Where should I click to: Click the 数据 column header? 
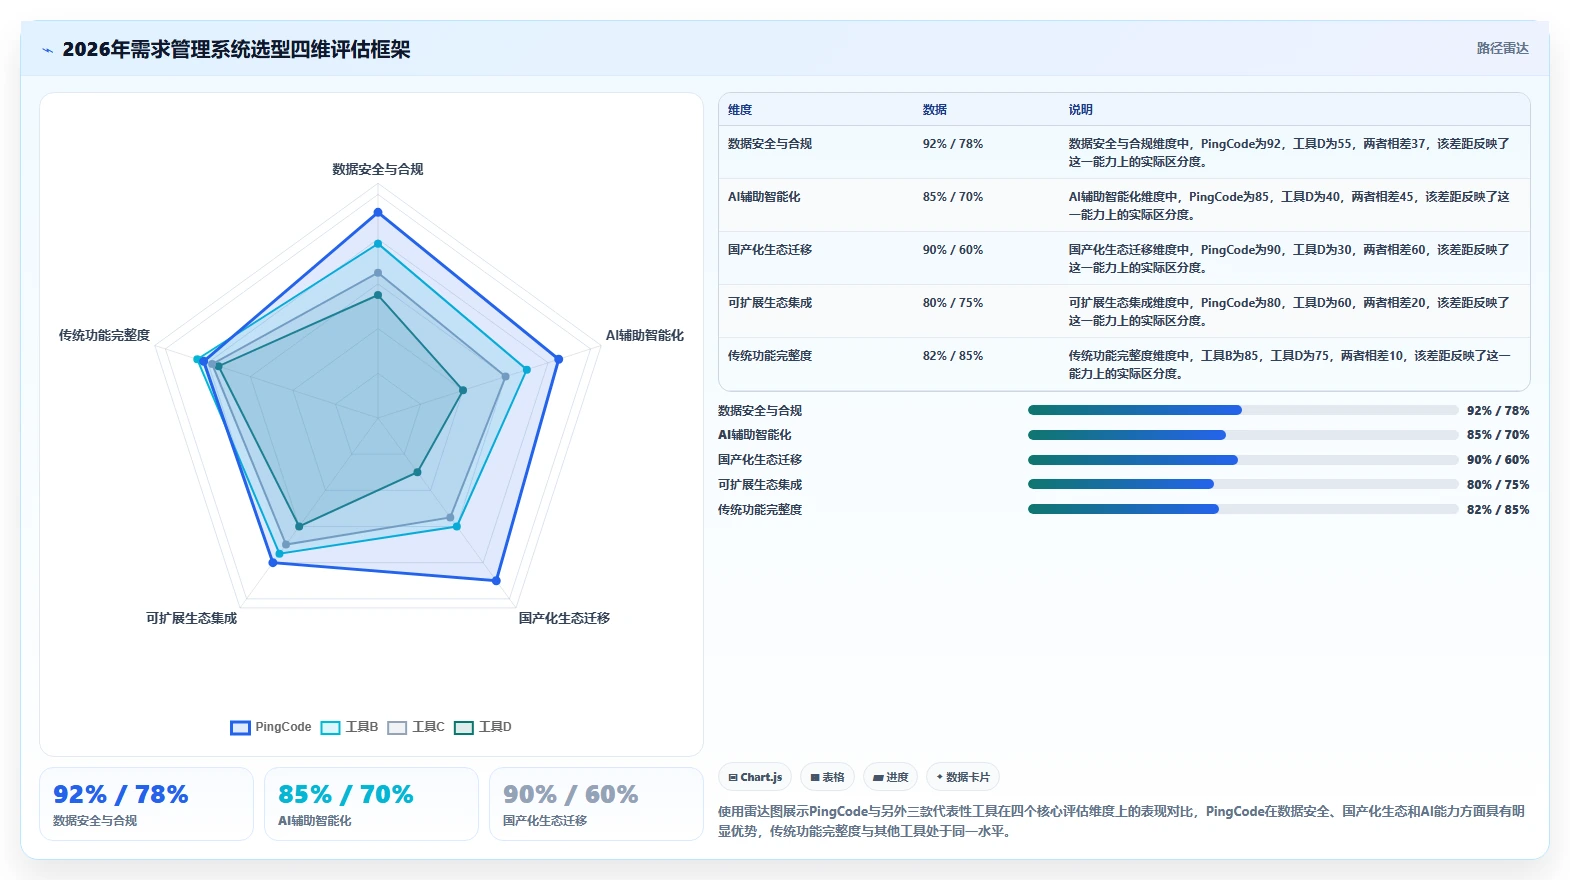(935, 110)
